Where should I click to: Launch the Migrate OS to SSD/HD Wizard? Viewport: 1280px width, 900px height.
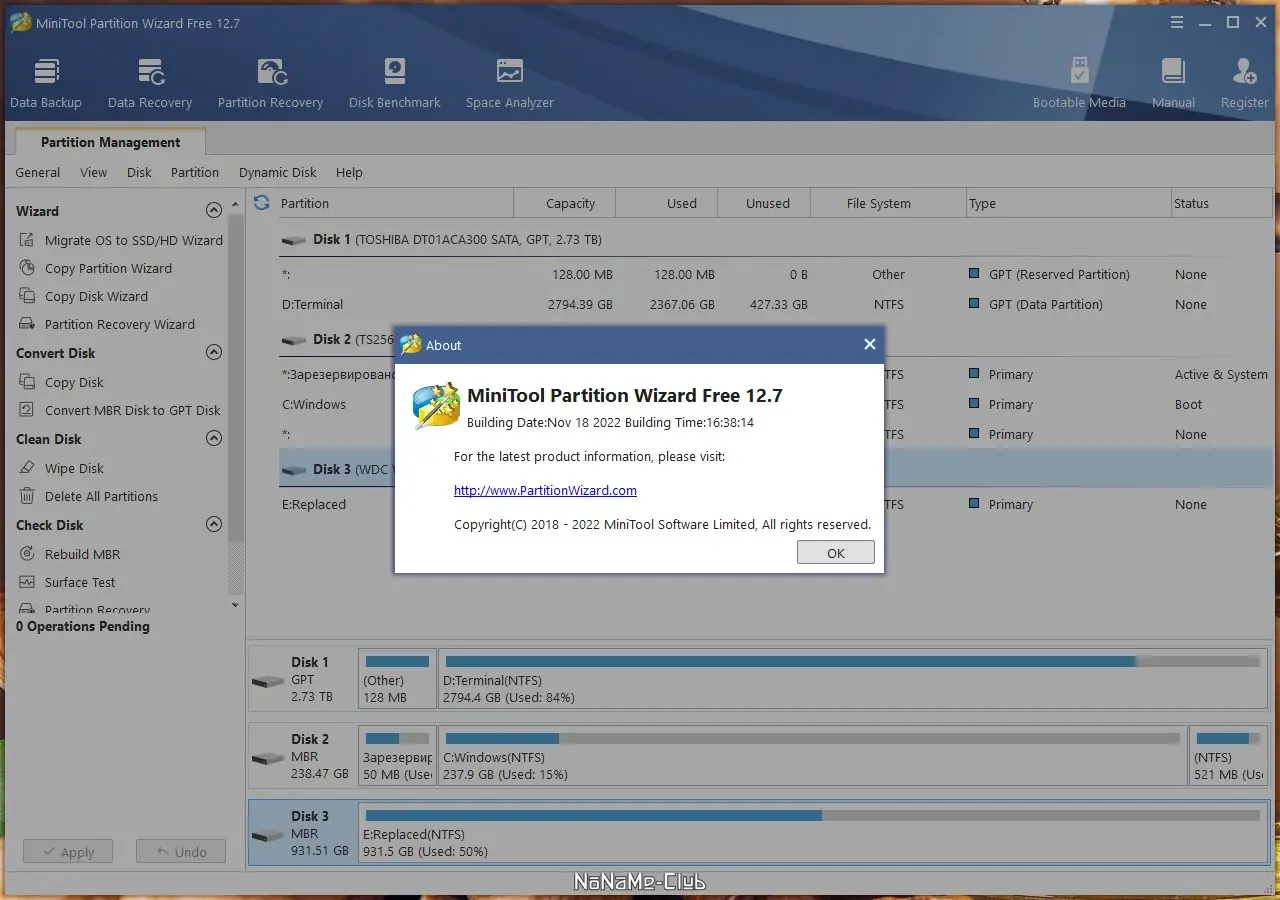(121, 240)
